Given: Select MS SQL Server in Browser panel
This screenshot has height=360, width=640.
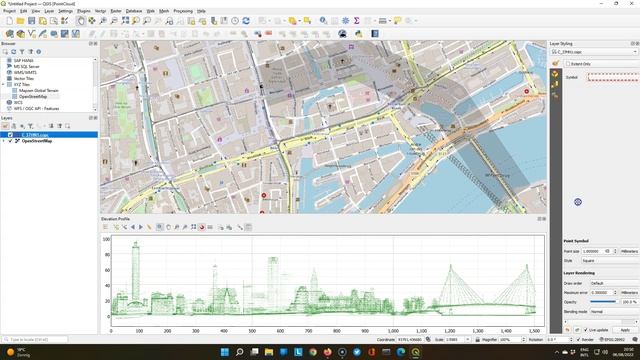Looking at the screenshot, I should (26, 67).
